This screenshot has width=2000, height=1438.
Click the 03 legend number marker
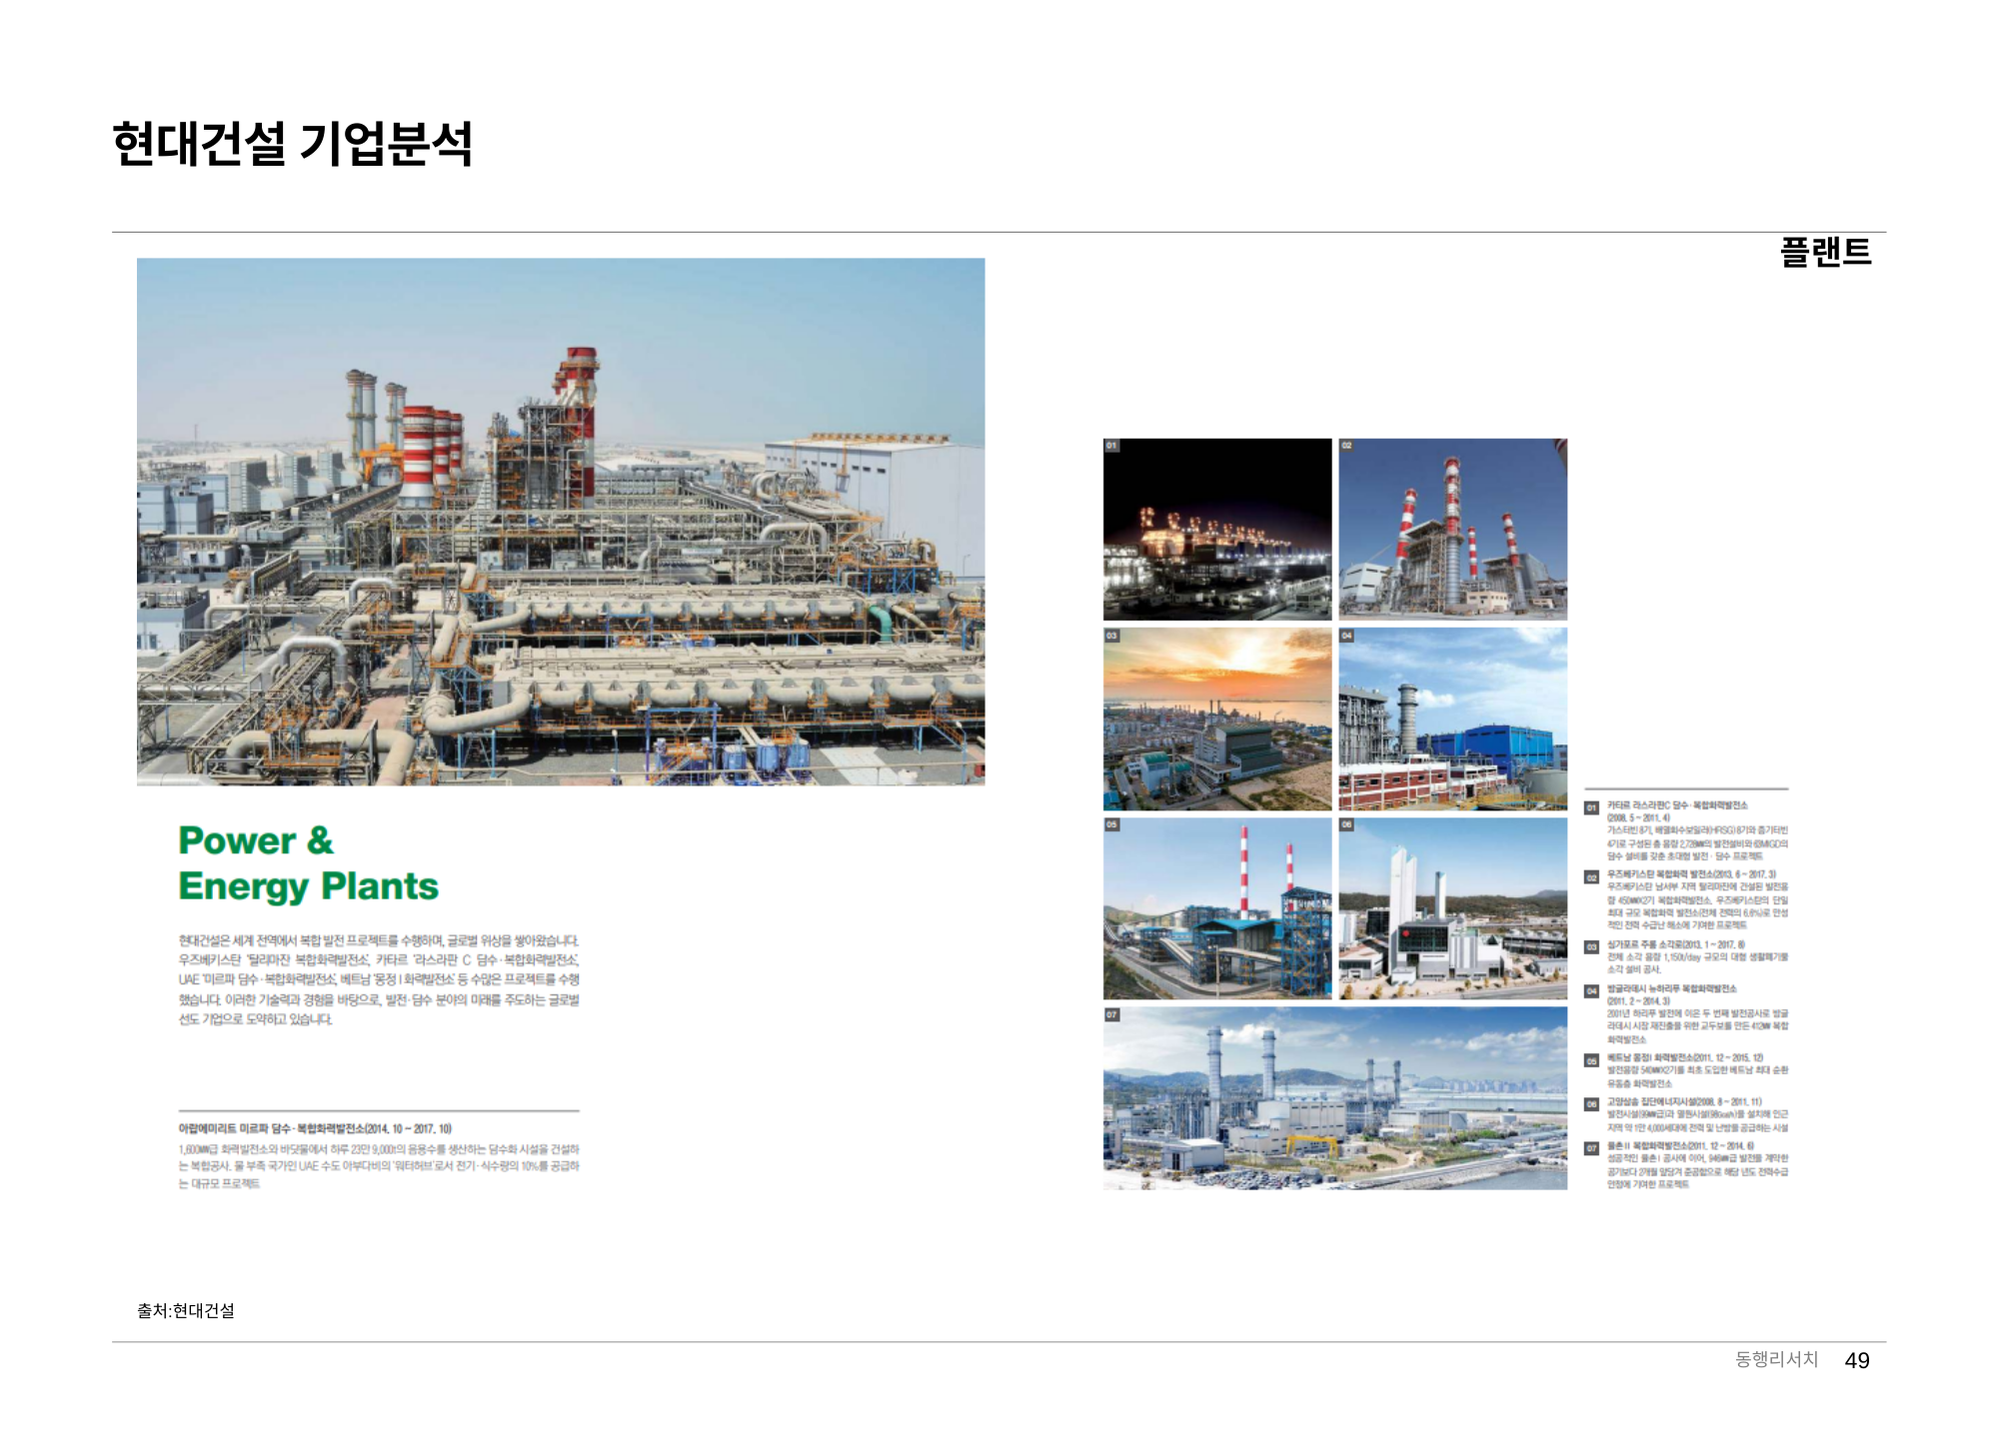[x=1591, y=947]
